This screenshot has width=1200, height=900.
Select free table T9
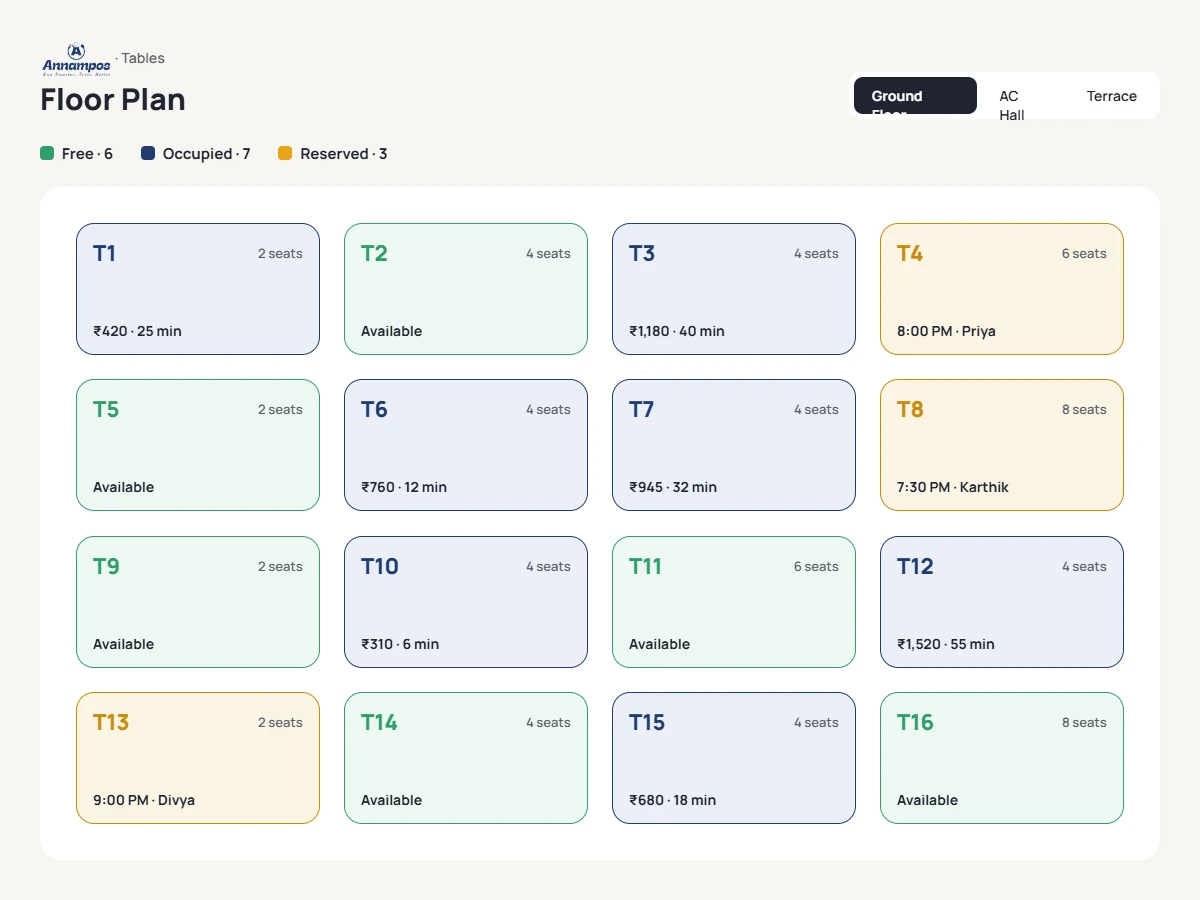tap(198, 602)
